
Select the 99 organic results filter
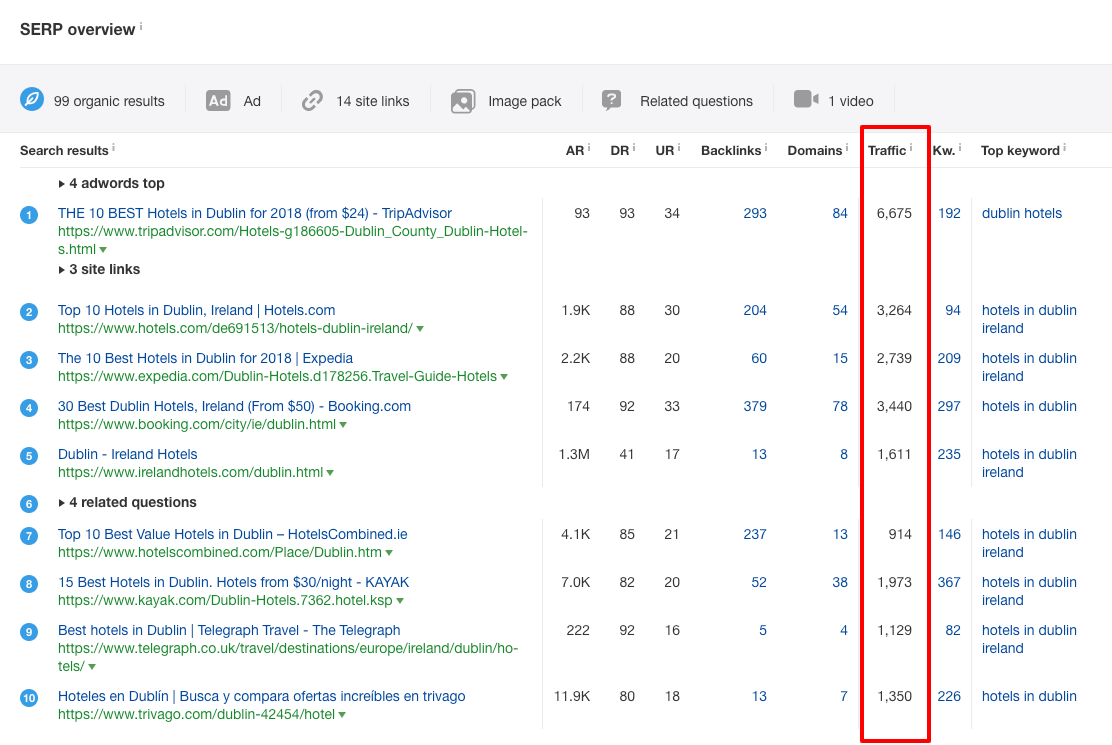coord(109,101)
